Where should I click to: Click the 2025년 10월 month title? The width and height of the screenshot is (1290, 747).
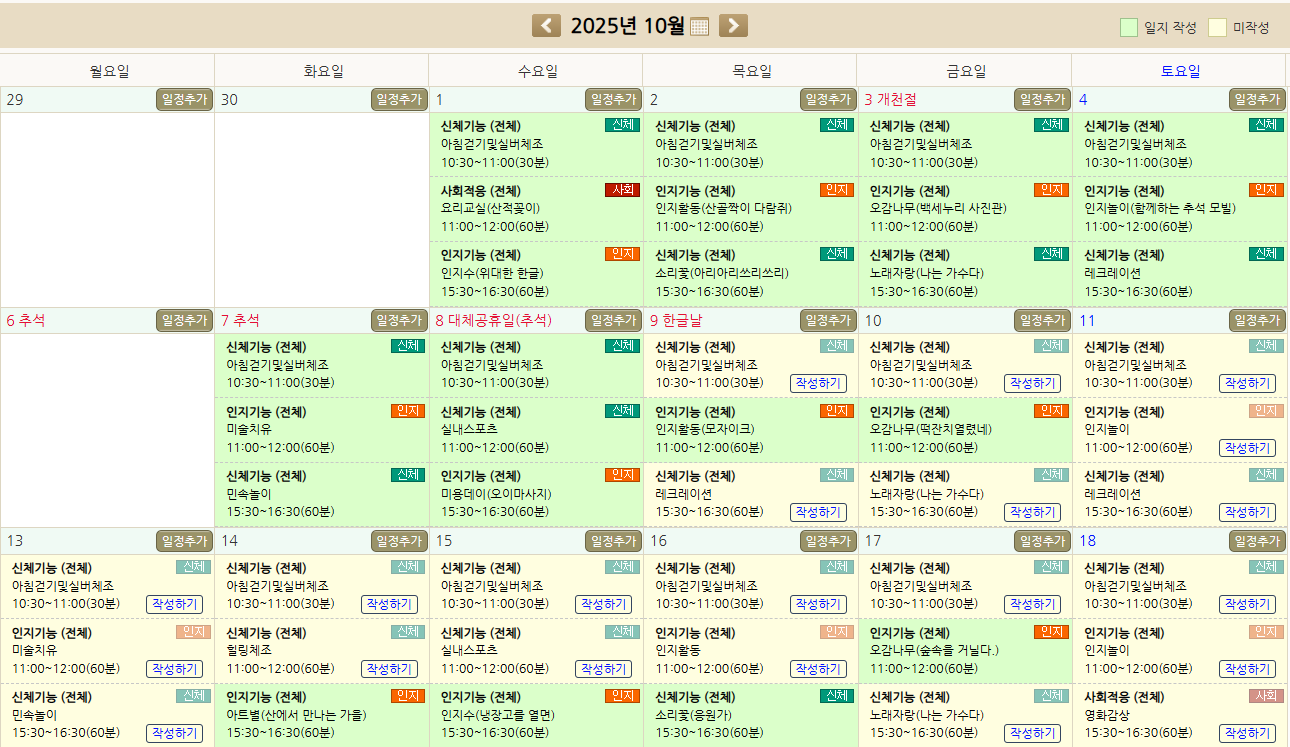627,27
